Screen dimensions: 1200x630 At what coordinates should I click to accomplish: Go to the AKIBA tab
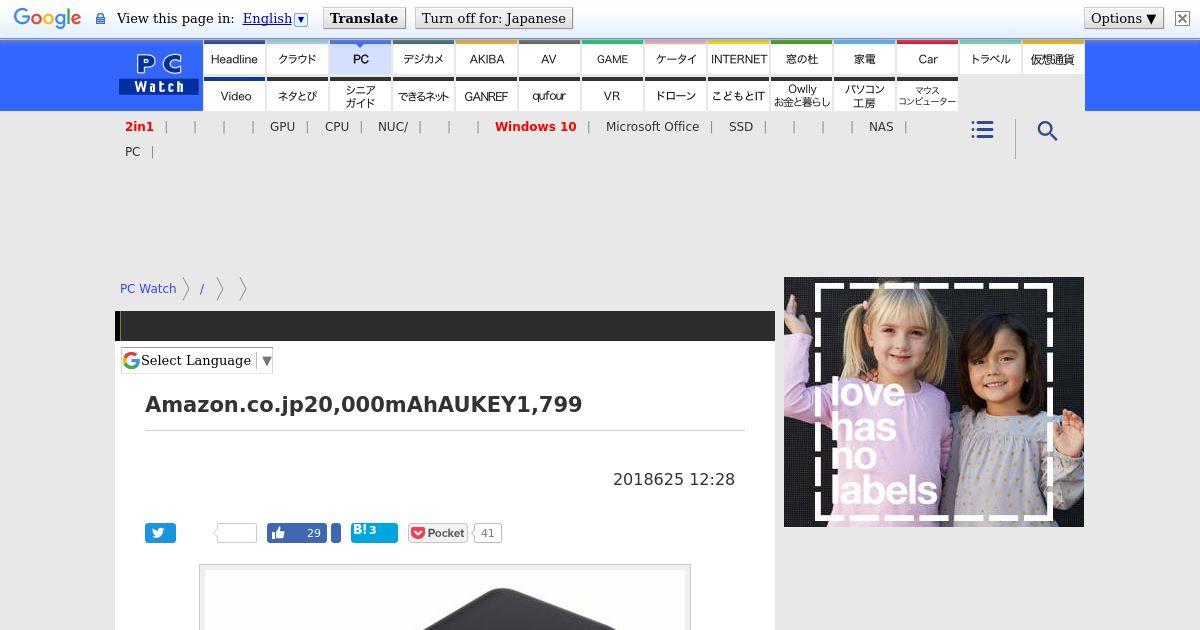(x=486, y=58)
